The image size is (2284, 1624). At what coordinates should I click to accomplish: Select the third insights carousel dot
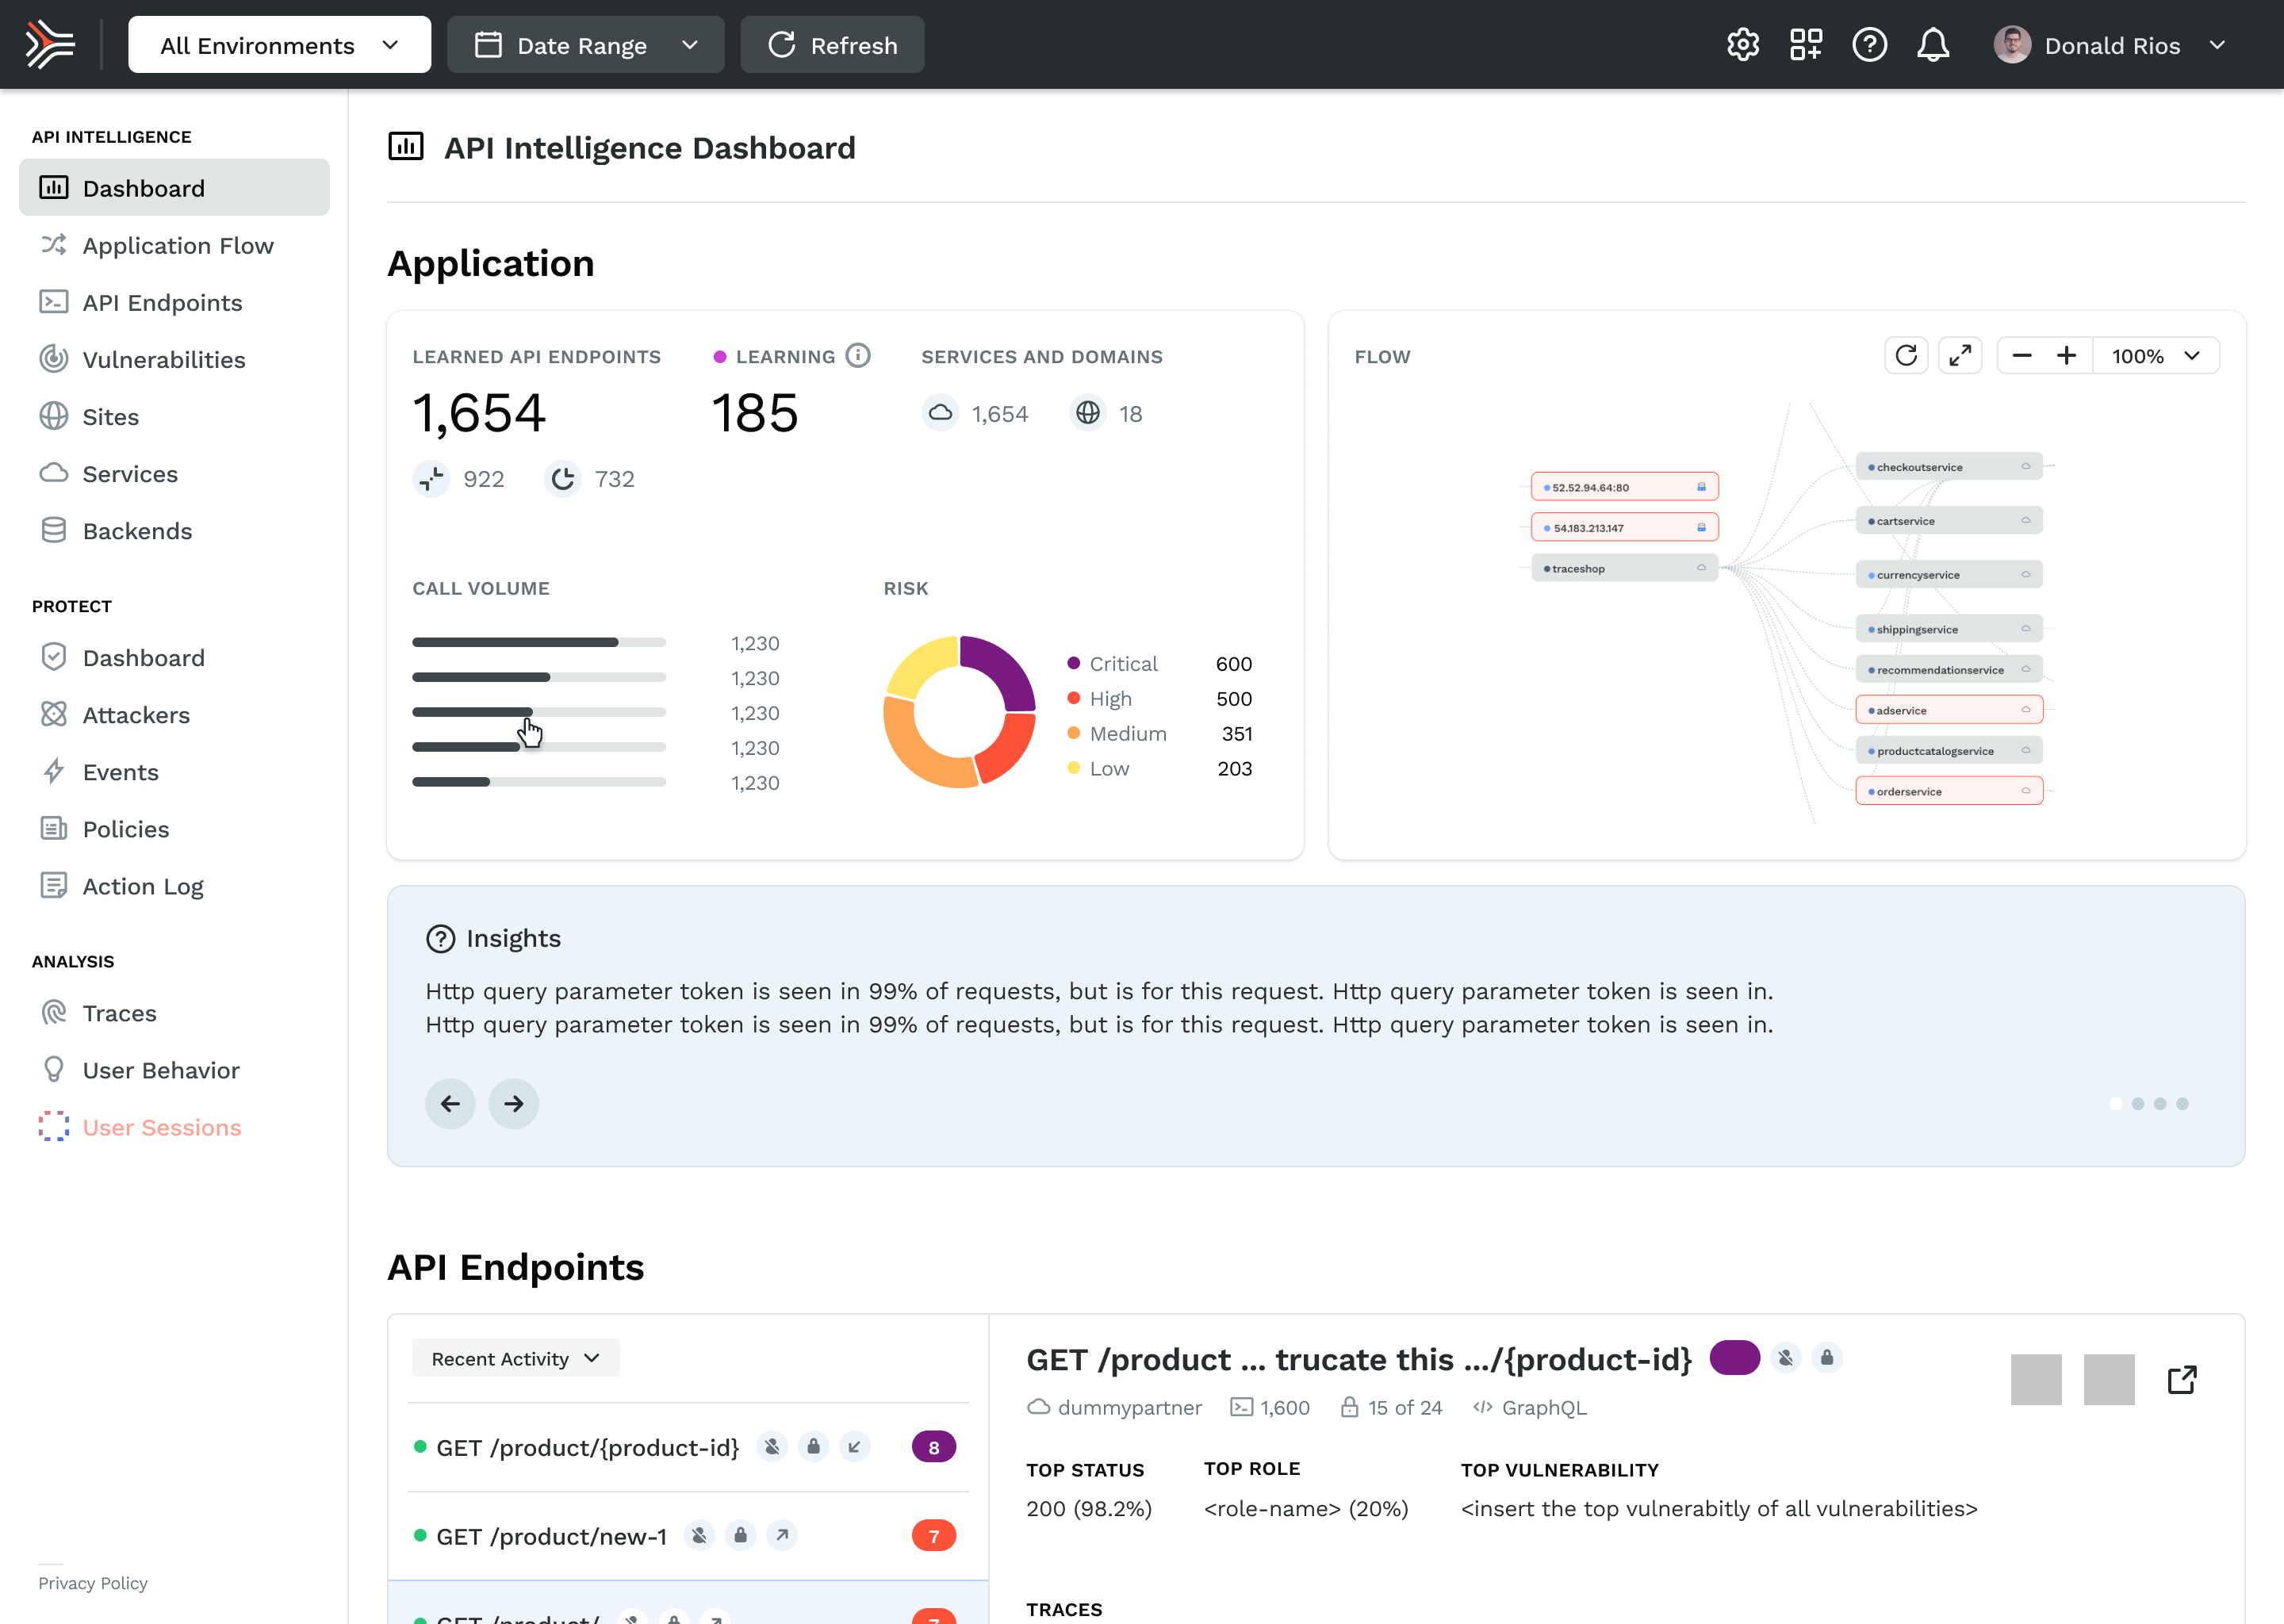click(2160, 1103)
